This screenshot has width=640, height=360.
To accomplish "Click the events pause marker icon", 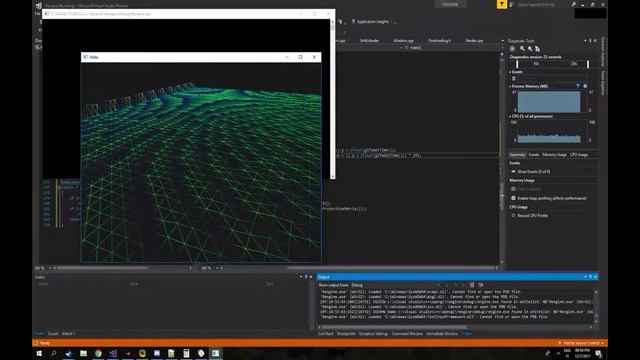I will click(x=514, y=79).
